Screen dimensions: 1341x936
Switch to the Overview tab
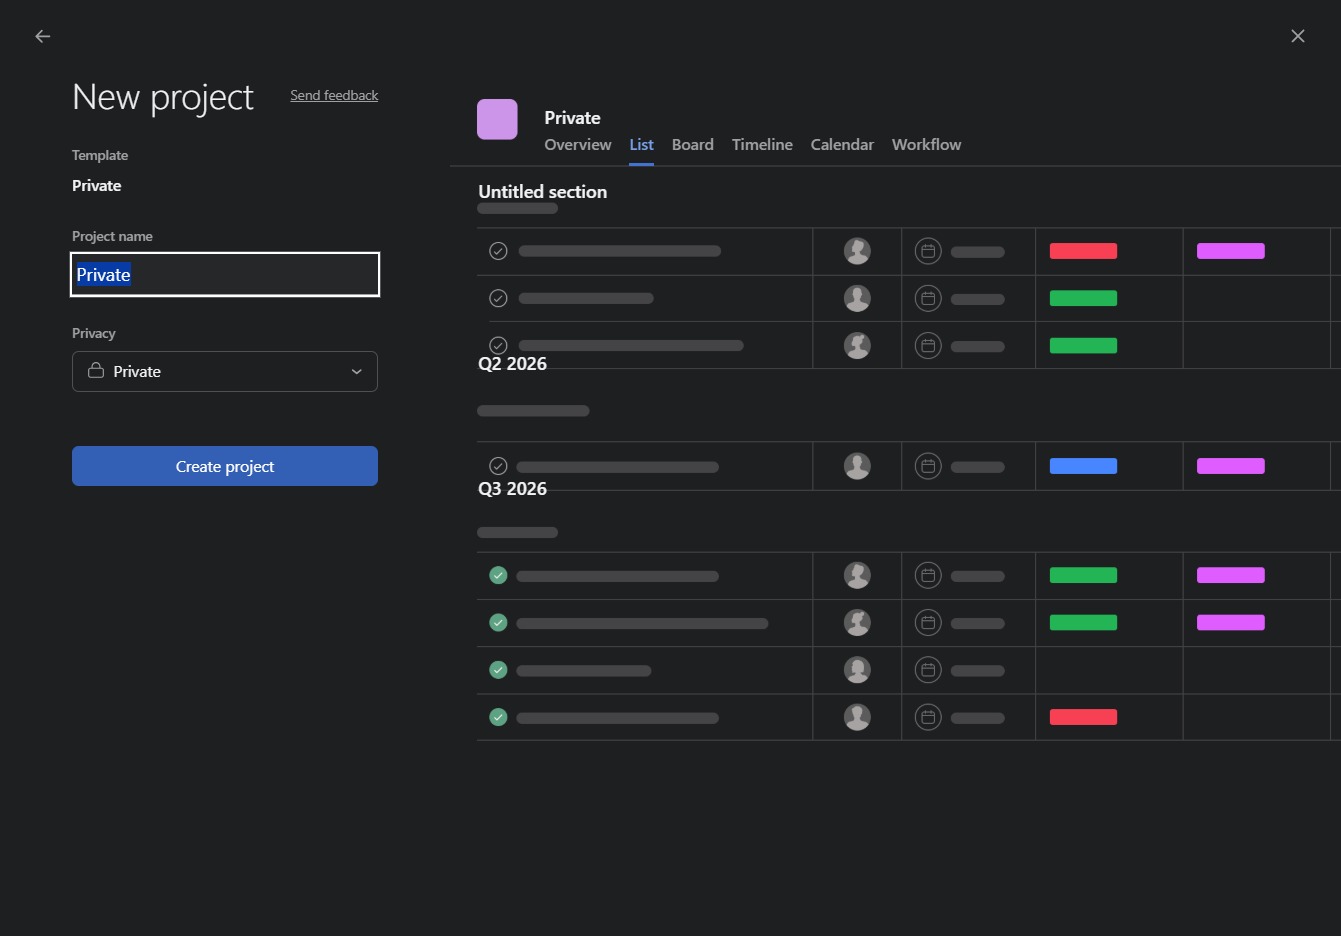point(578,145)
